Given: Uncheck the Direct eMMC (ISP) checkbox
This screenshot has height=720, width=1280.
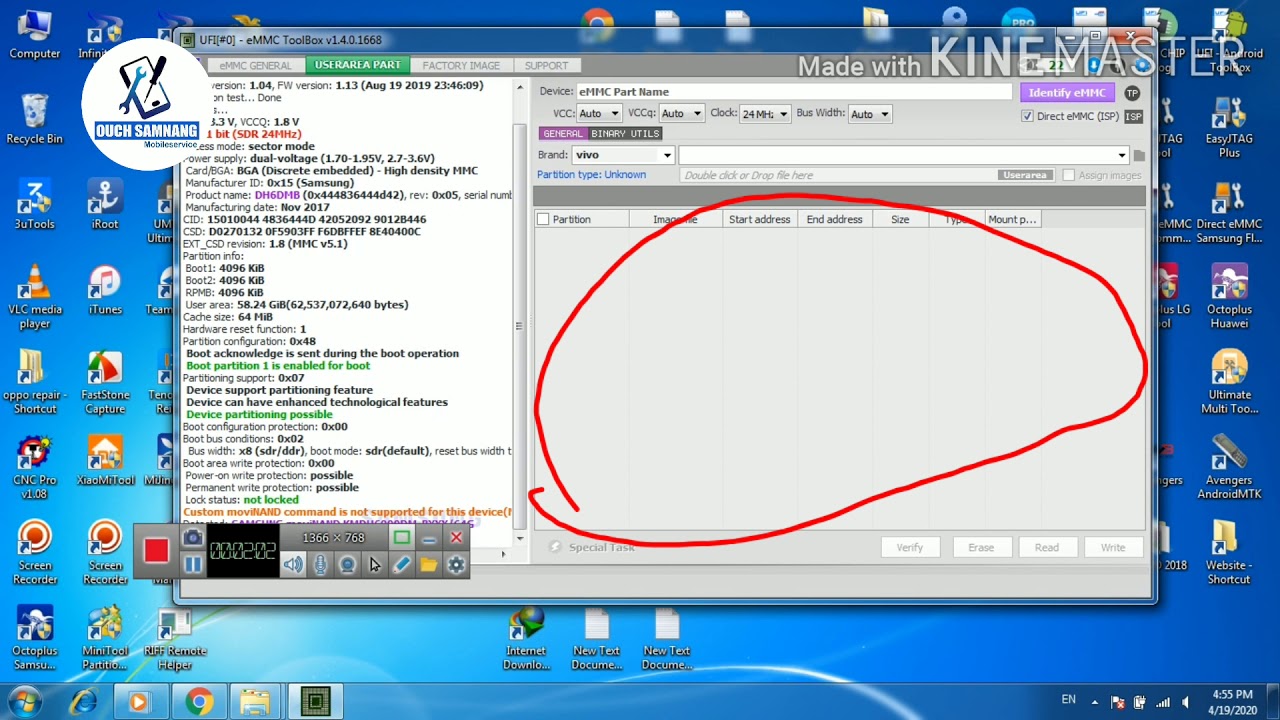Looking at the screenshot, I should 1027,117.
